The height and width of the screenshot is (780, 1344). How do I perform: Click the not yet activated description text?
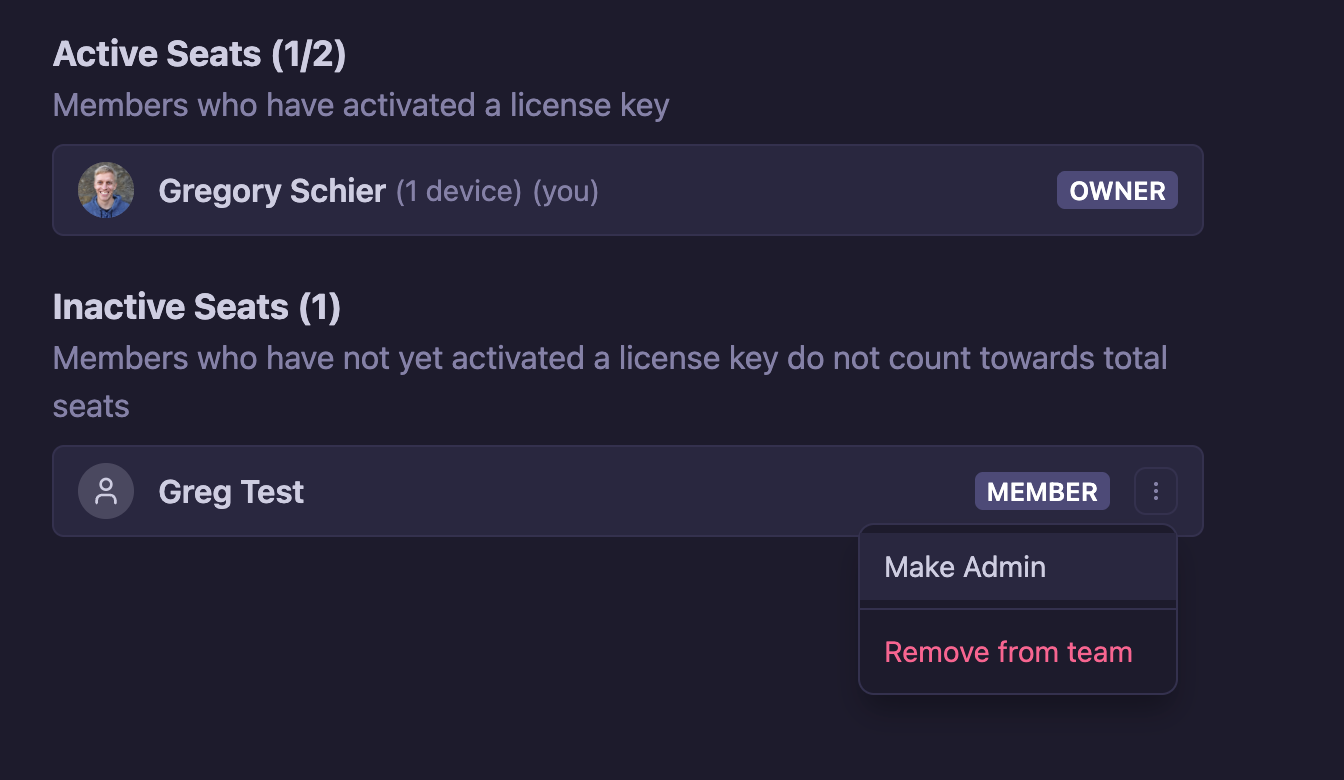(610, 358)
